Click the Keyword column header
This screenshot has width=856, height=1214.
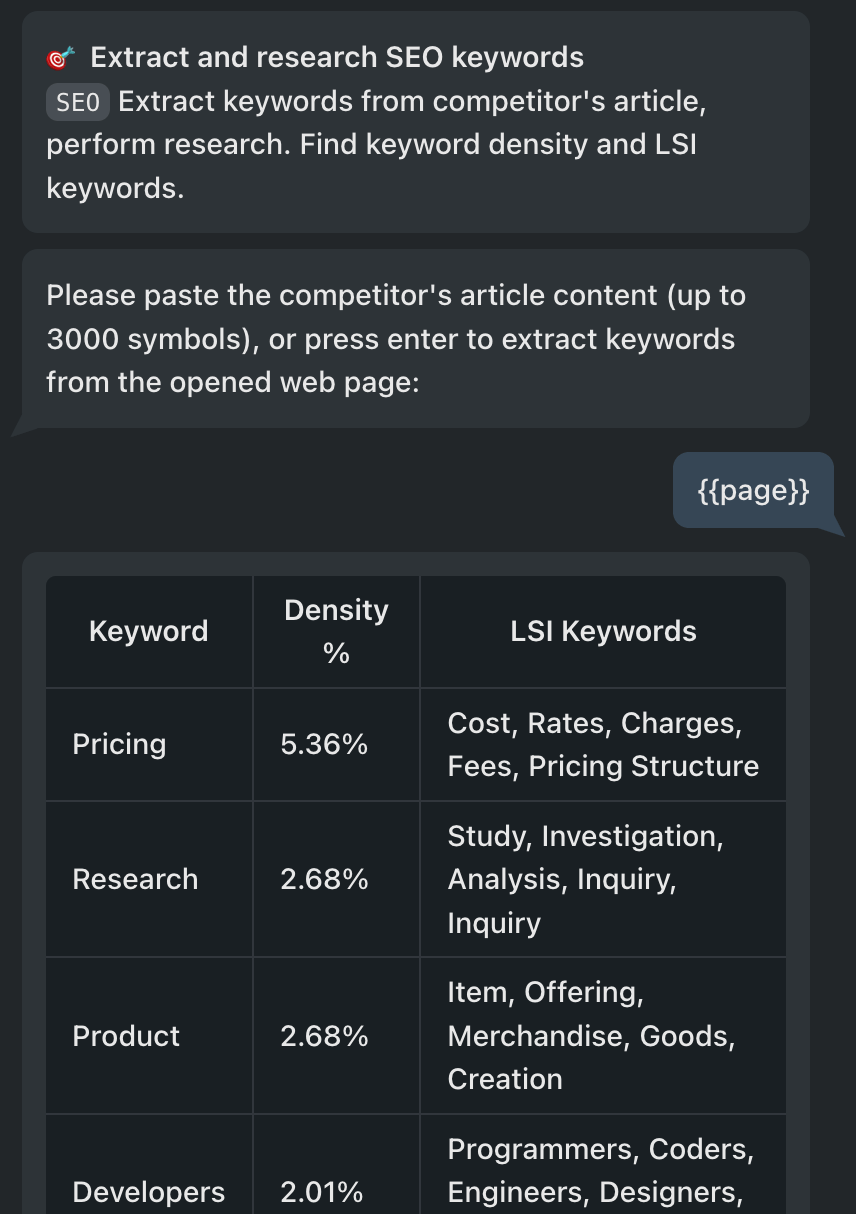[x=149, y=632]
